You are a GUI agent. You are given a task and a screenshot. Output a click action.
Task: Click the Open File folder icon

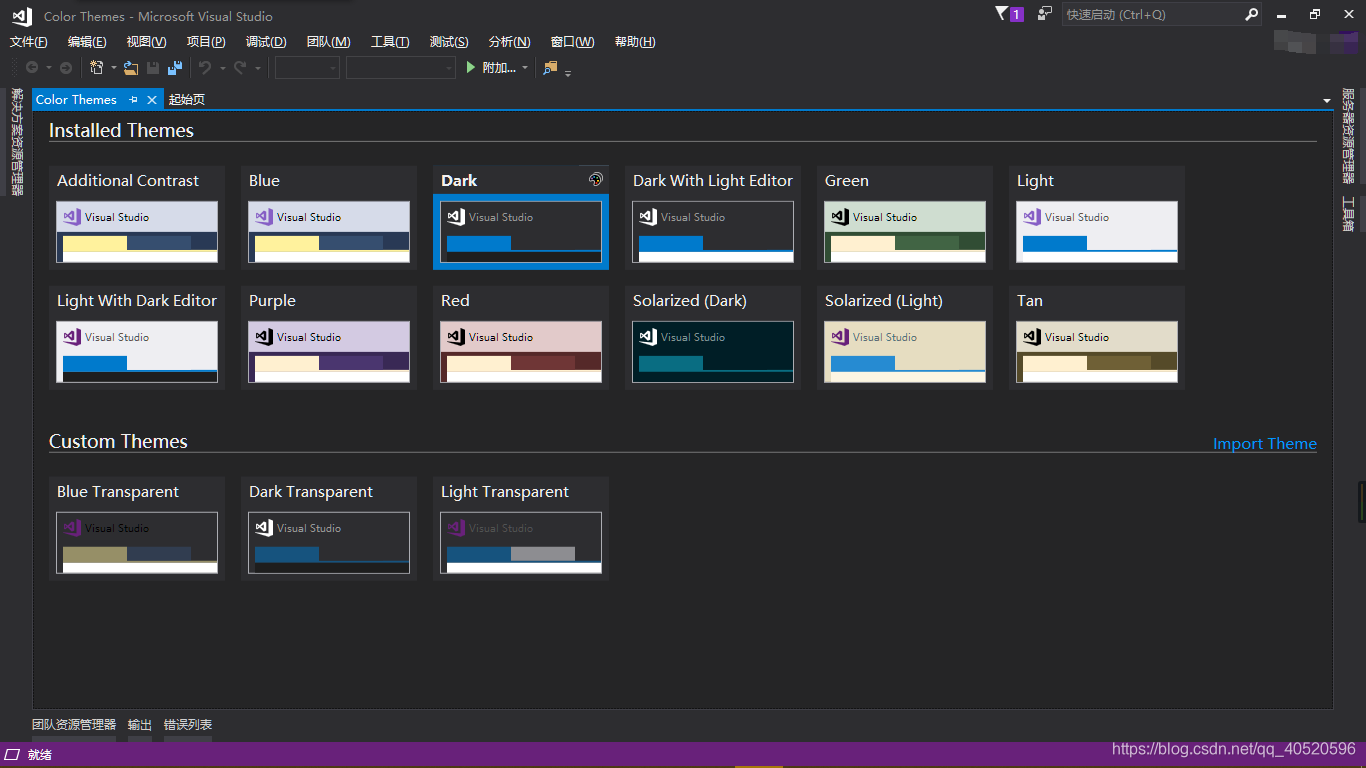(131, 68)
